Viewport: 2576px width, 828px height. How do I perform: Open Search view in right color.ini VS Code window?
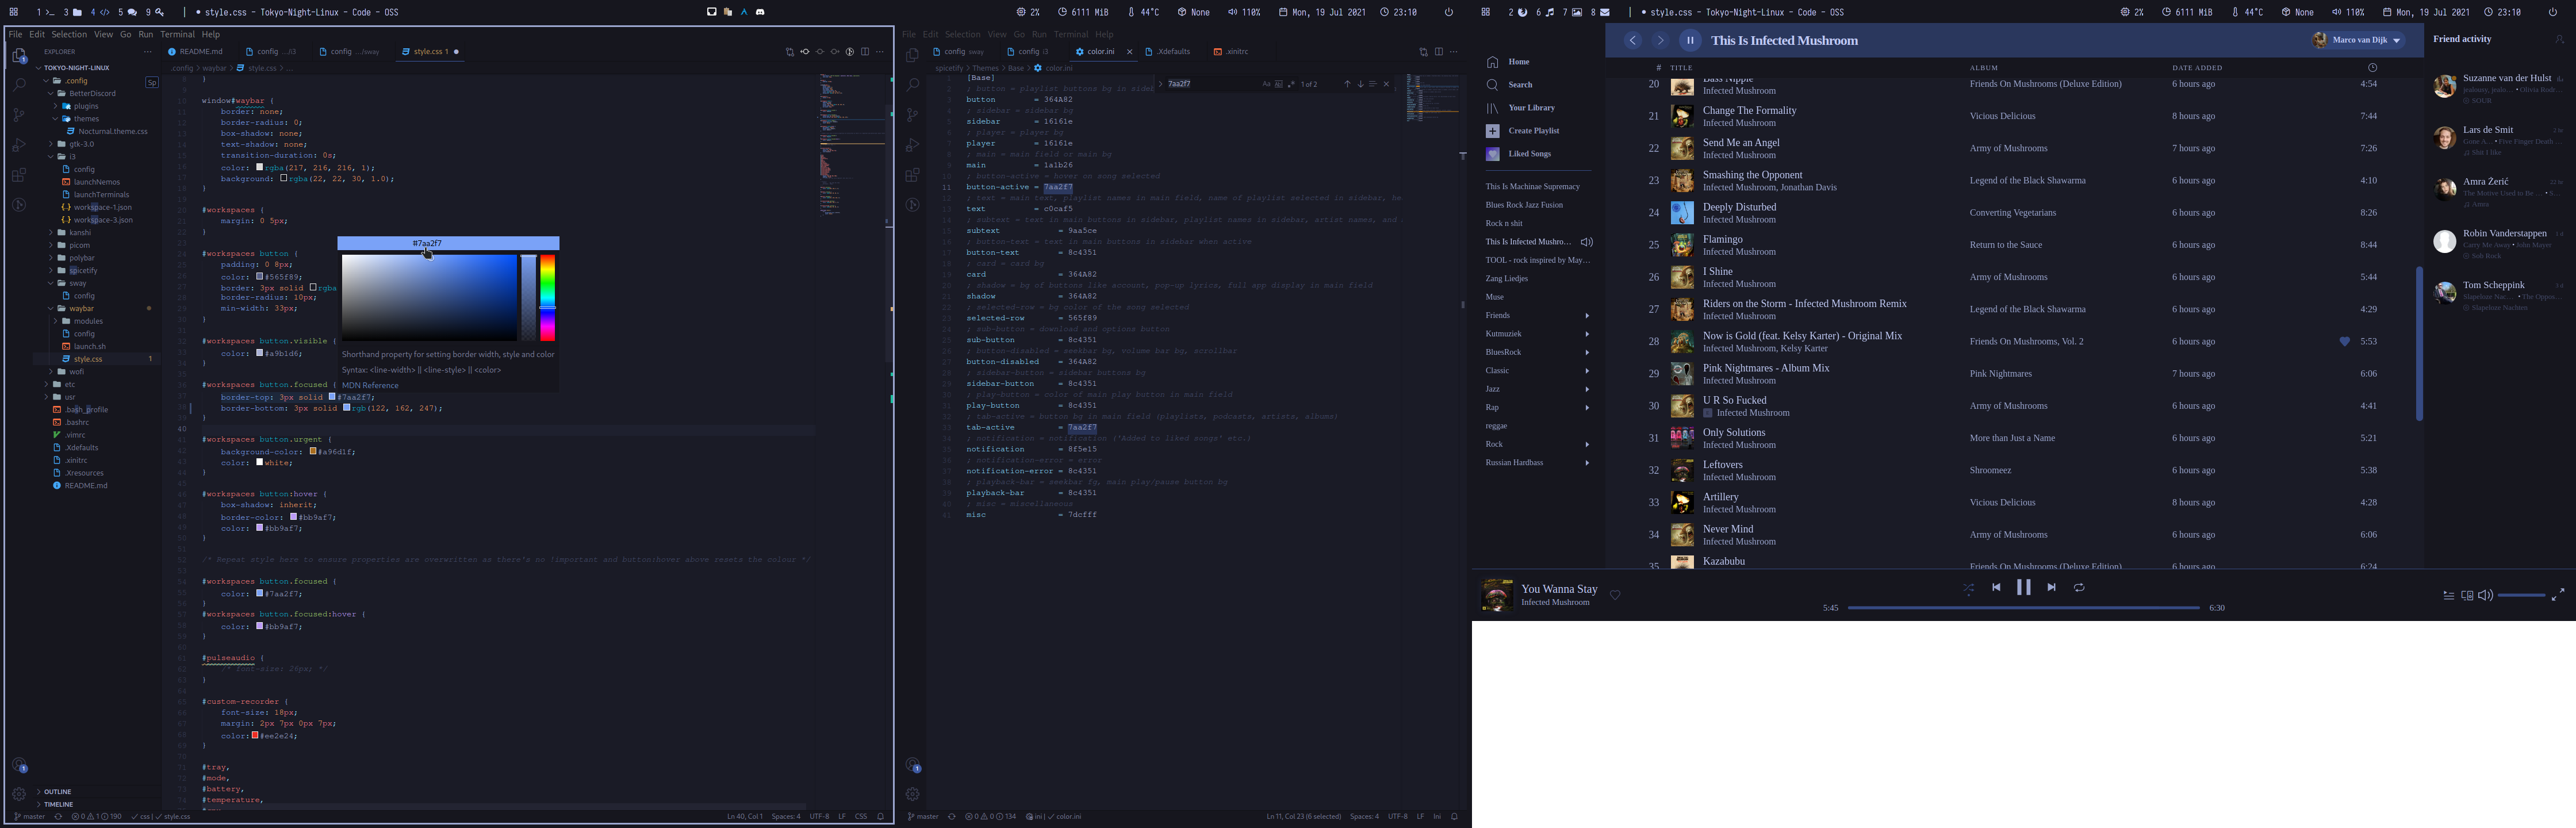(912, 86)
